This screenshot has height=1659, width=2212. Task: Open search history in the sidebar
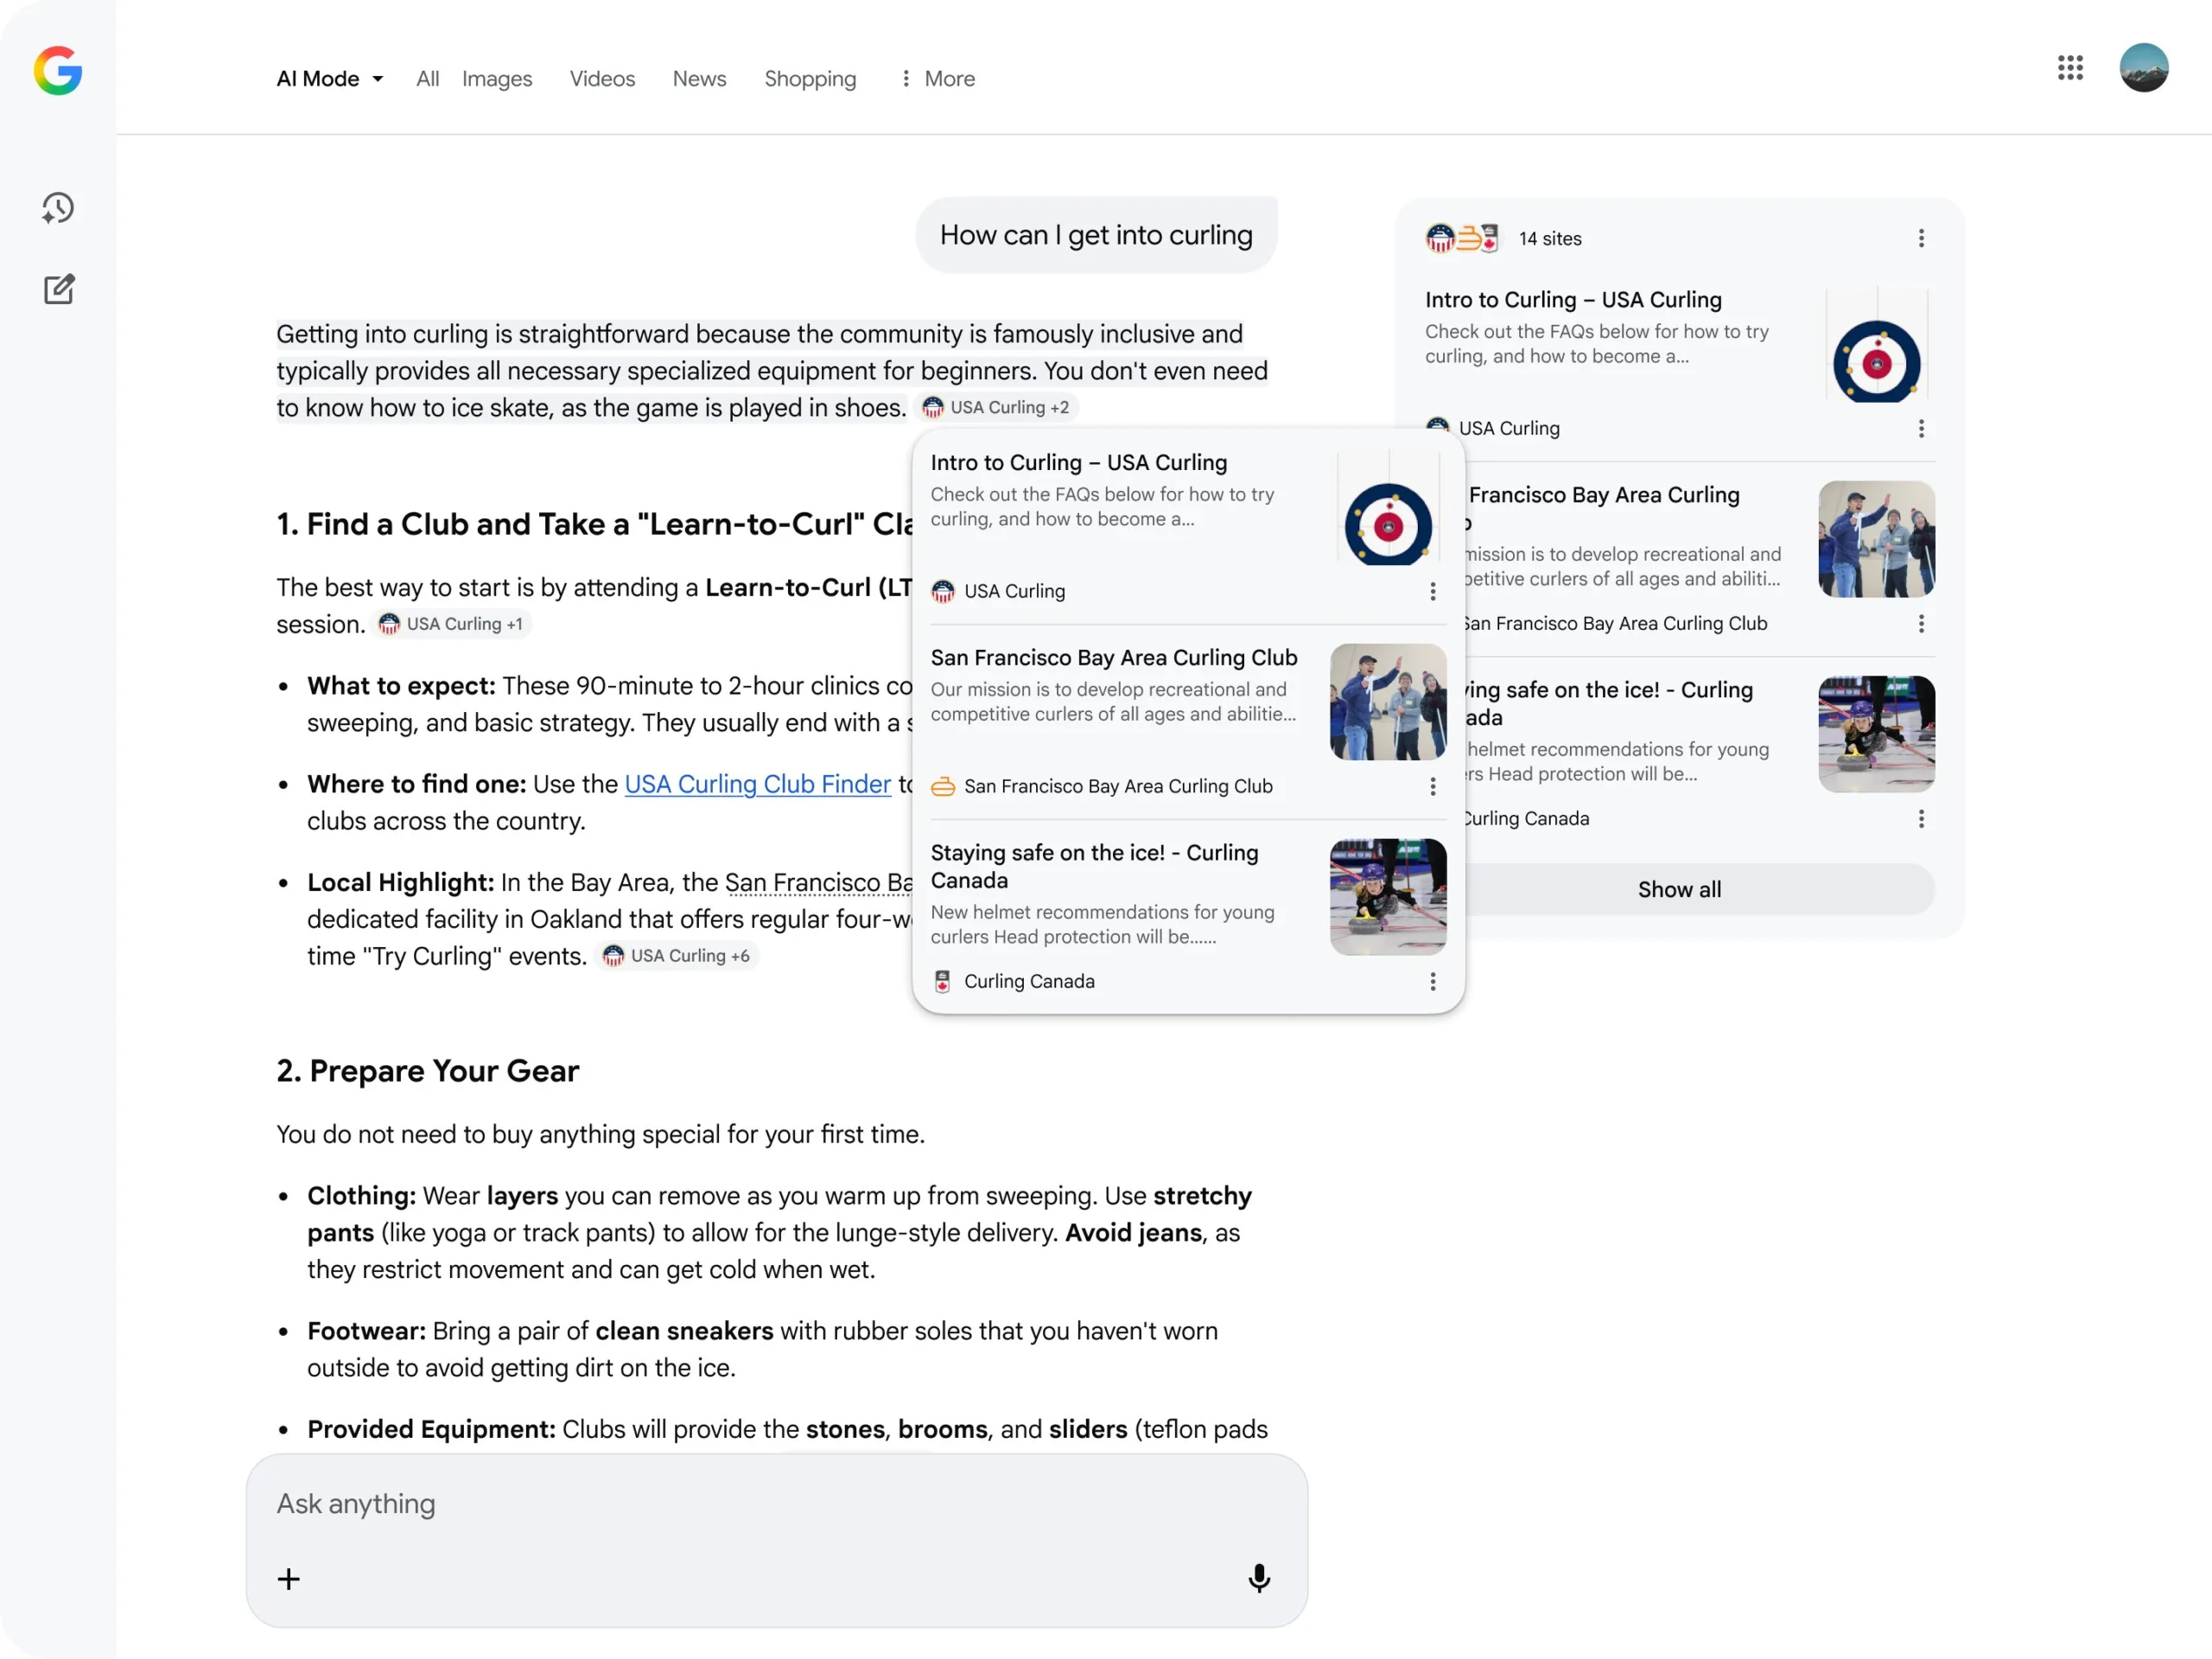tap(58, 208)
